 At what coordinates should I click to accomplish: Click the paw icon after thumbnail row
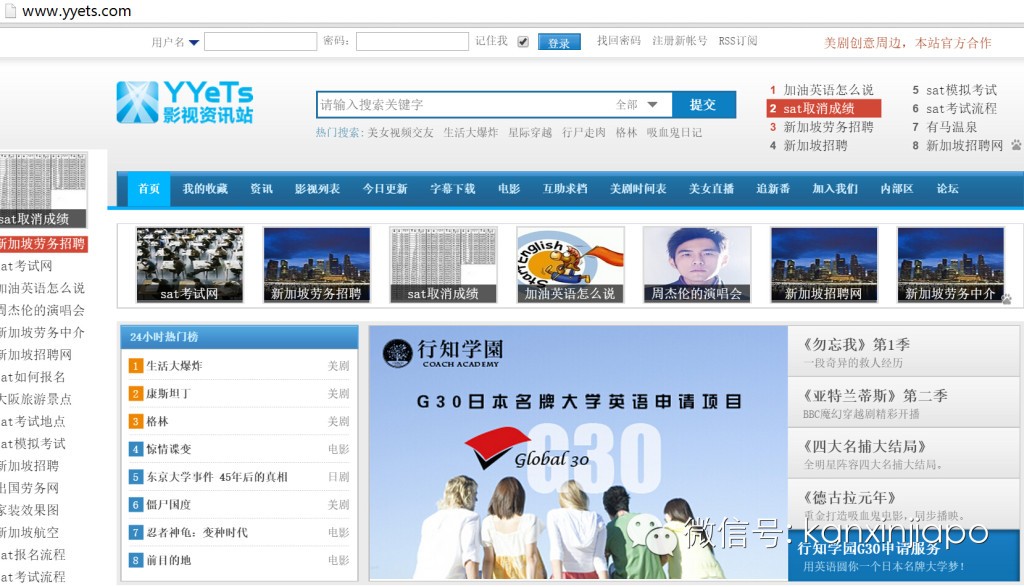1006,298
